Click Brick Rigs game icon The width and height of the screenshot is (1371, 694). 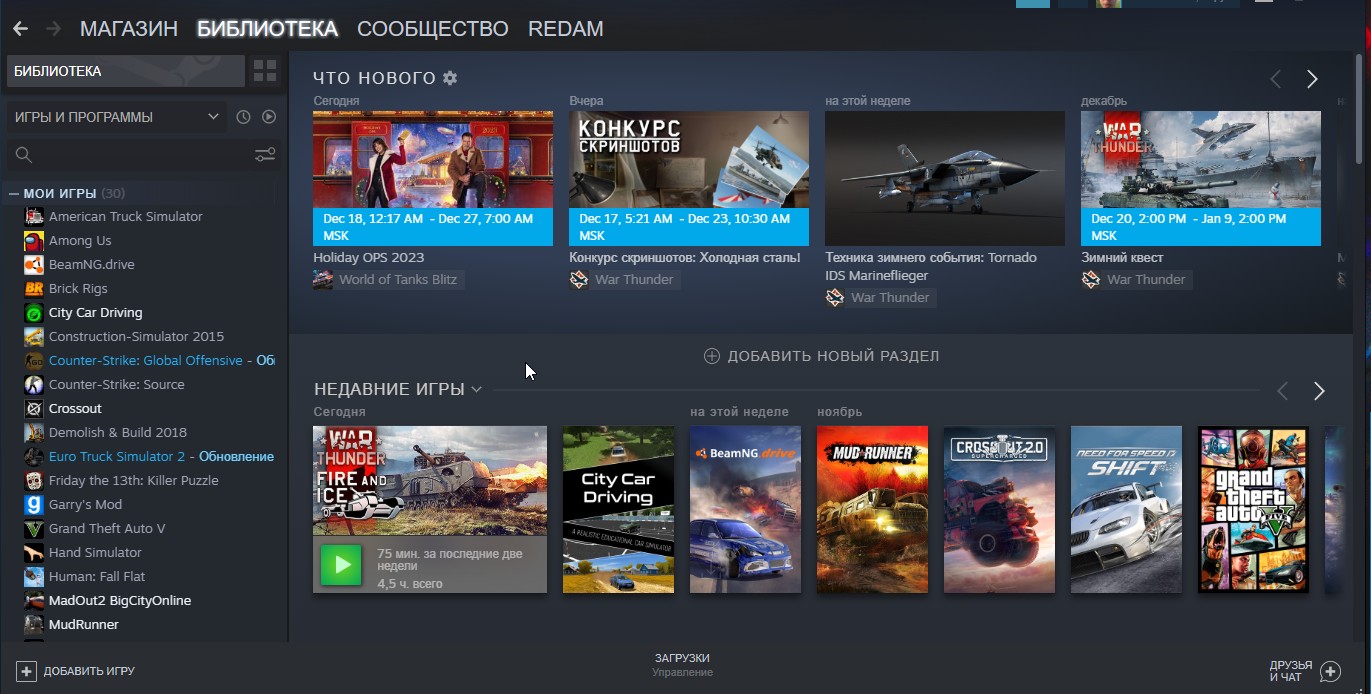tap(34, 288)
